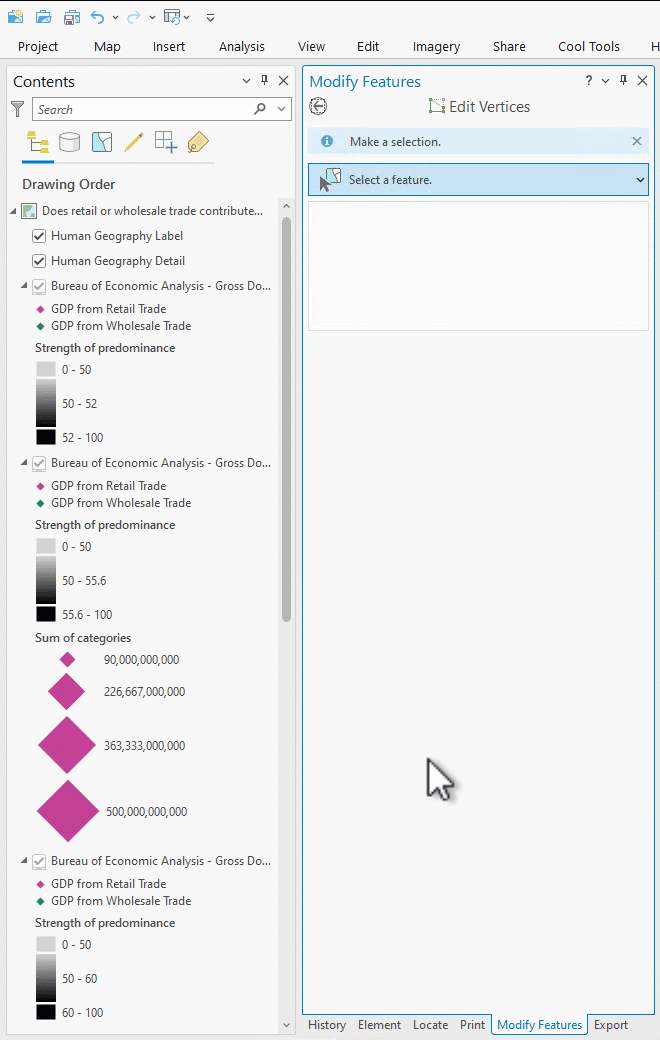The image size is (660, 1040).
Task: Open the Share ribbon tab
Action: (x=509, y=46)
